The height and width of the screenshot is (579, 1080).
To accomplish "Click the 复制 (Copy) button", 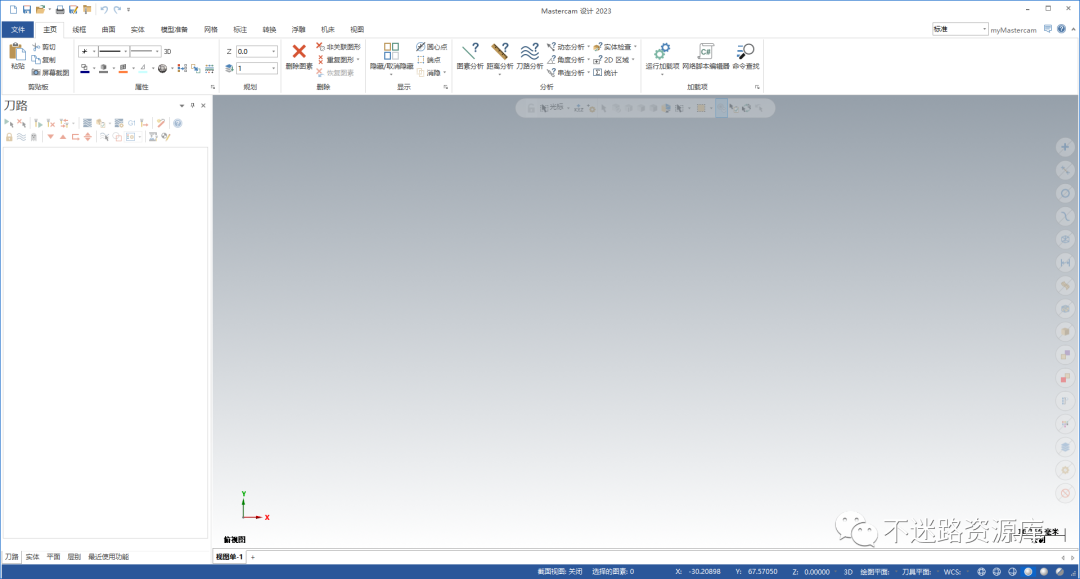I will (x=44, y=60).
